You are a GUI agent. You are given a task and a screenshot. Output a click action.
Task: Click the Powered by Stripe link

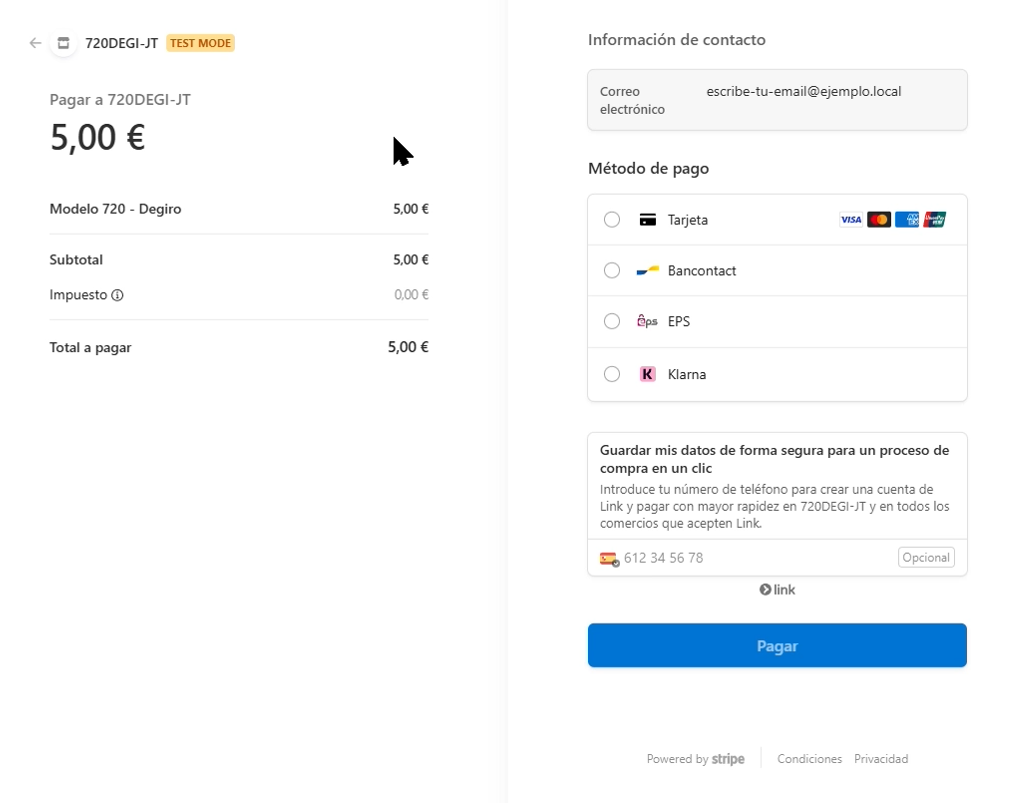click(x=695, y=759)
